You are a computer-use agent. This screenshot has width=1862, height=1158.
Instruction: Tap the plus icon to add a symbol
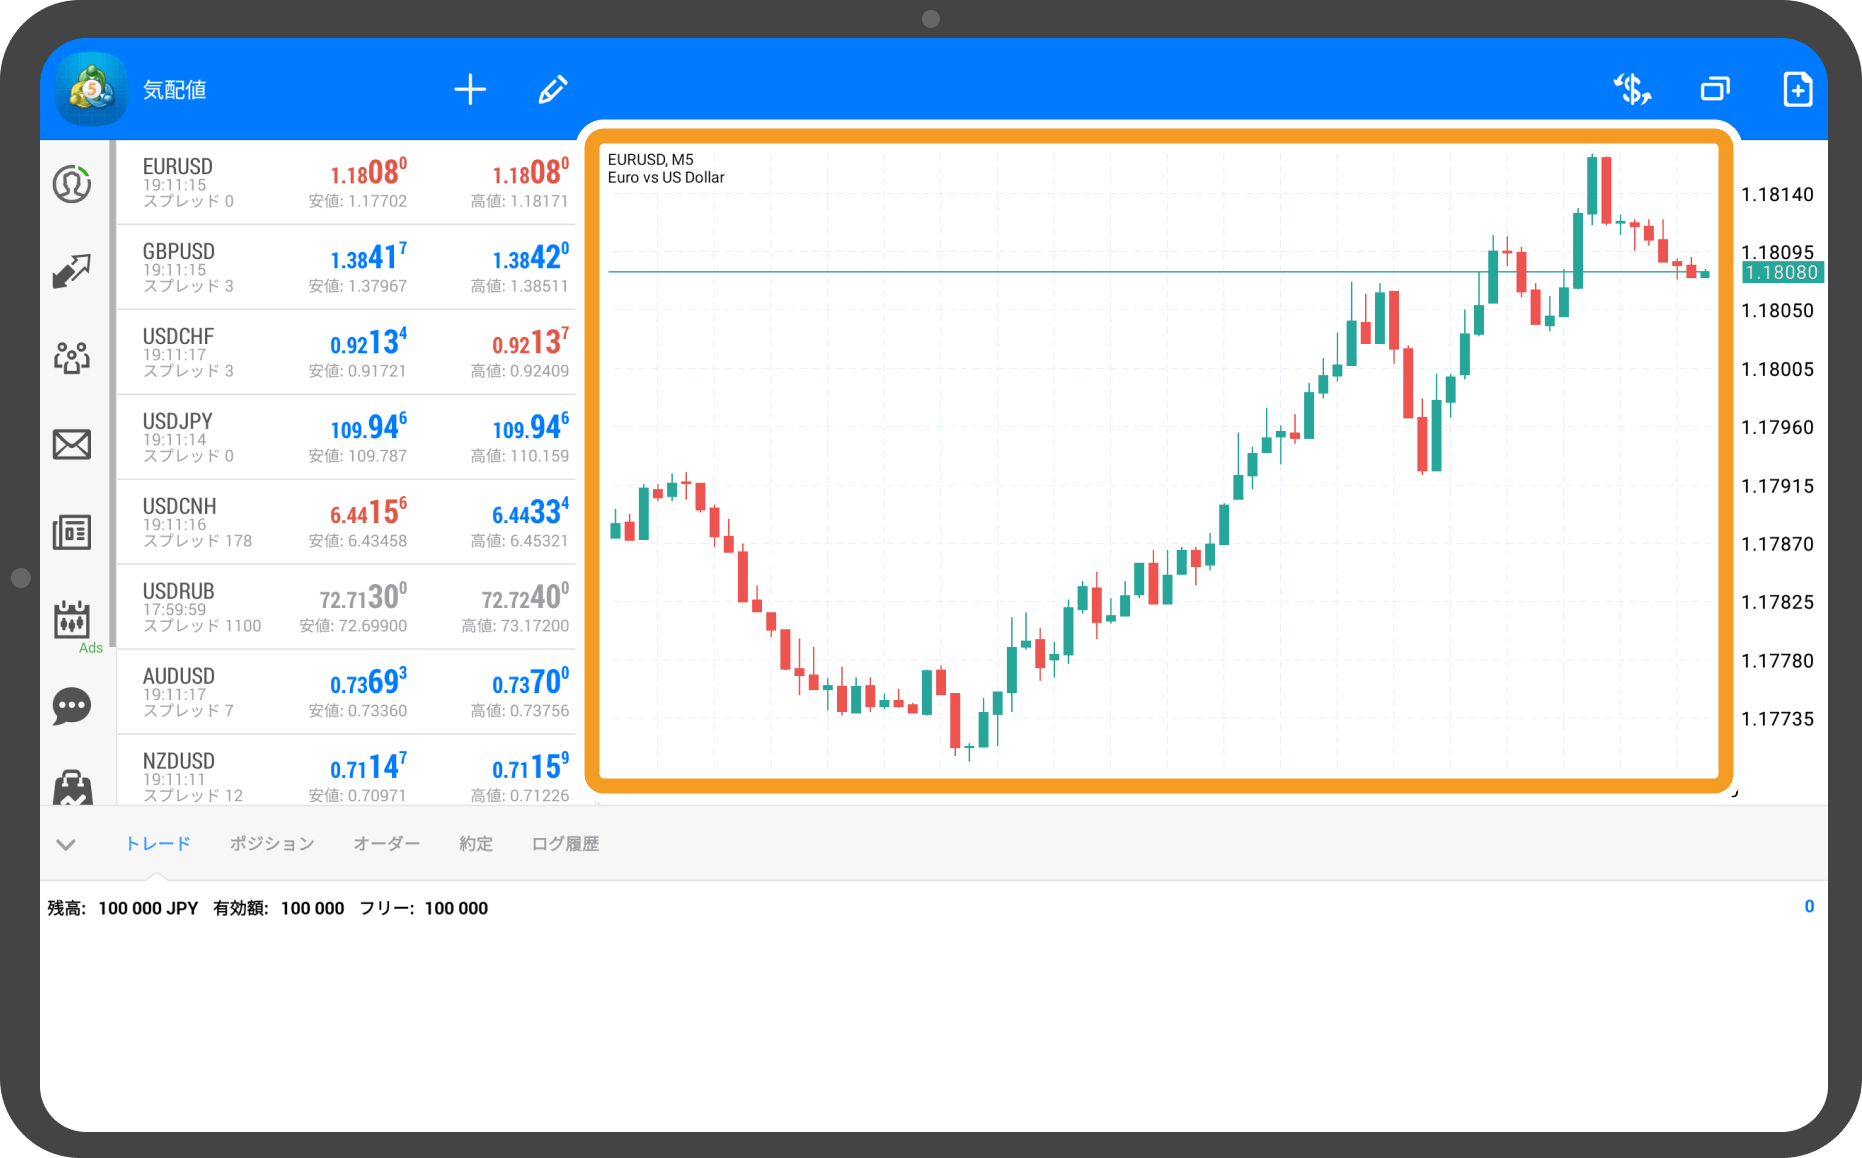pyautogui.click(x=470, y=90)
